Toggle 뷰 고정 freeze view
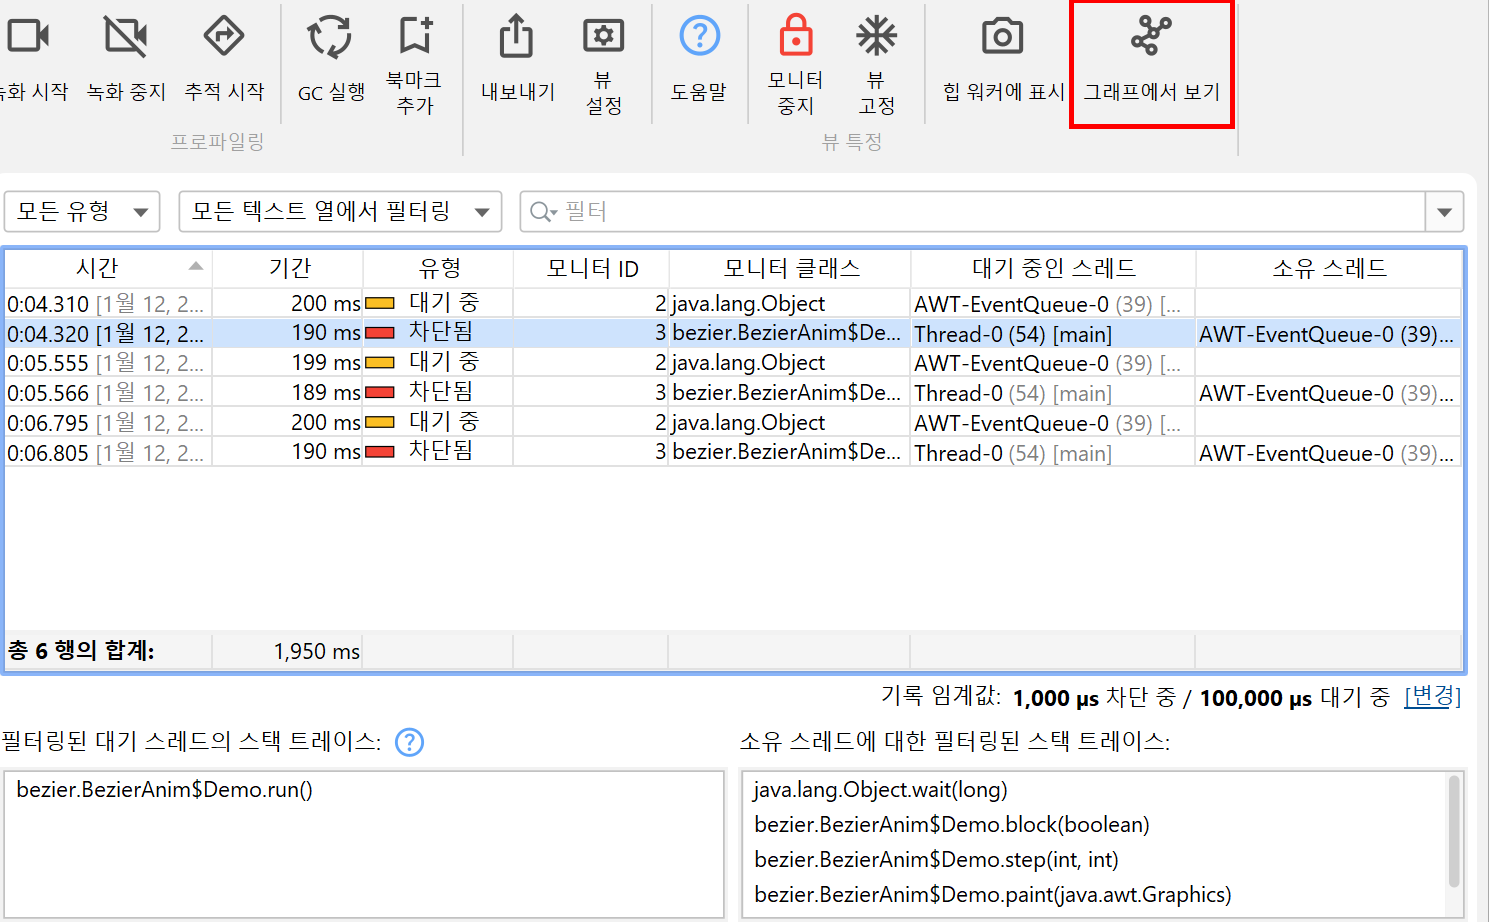1489x922 pixels. 877,37
